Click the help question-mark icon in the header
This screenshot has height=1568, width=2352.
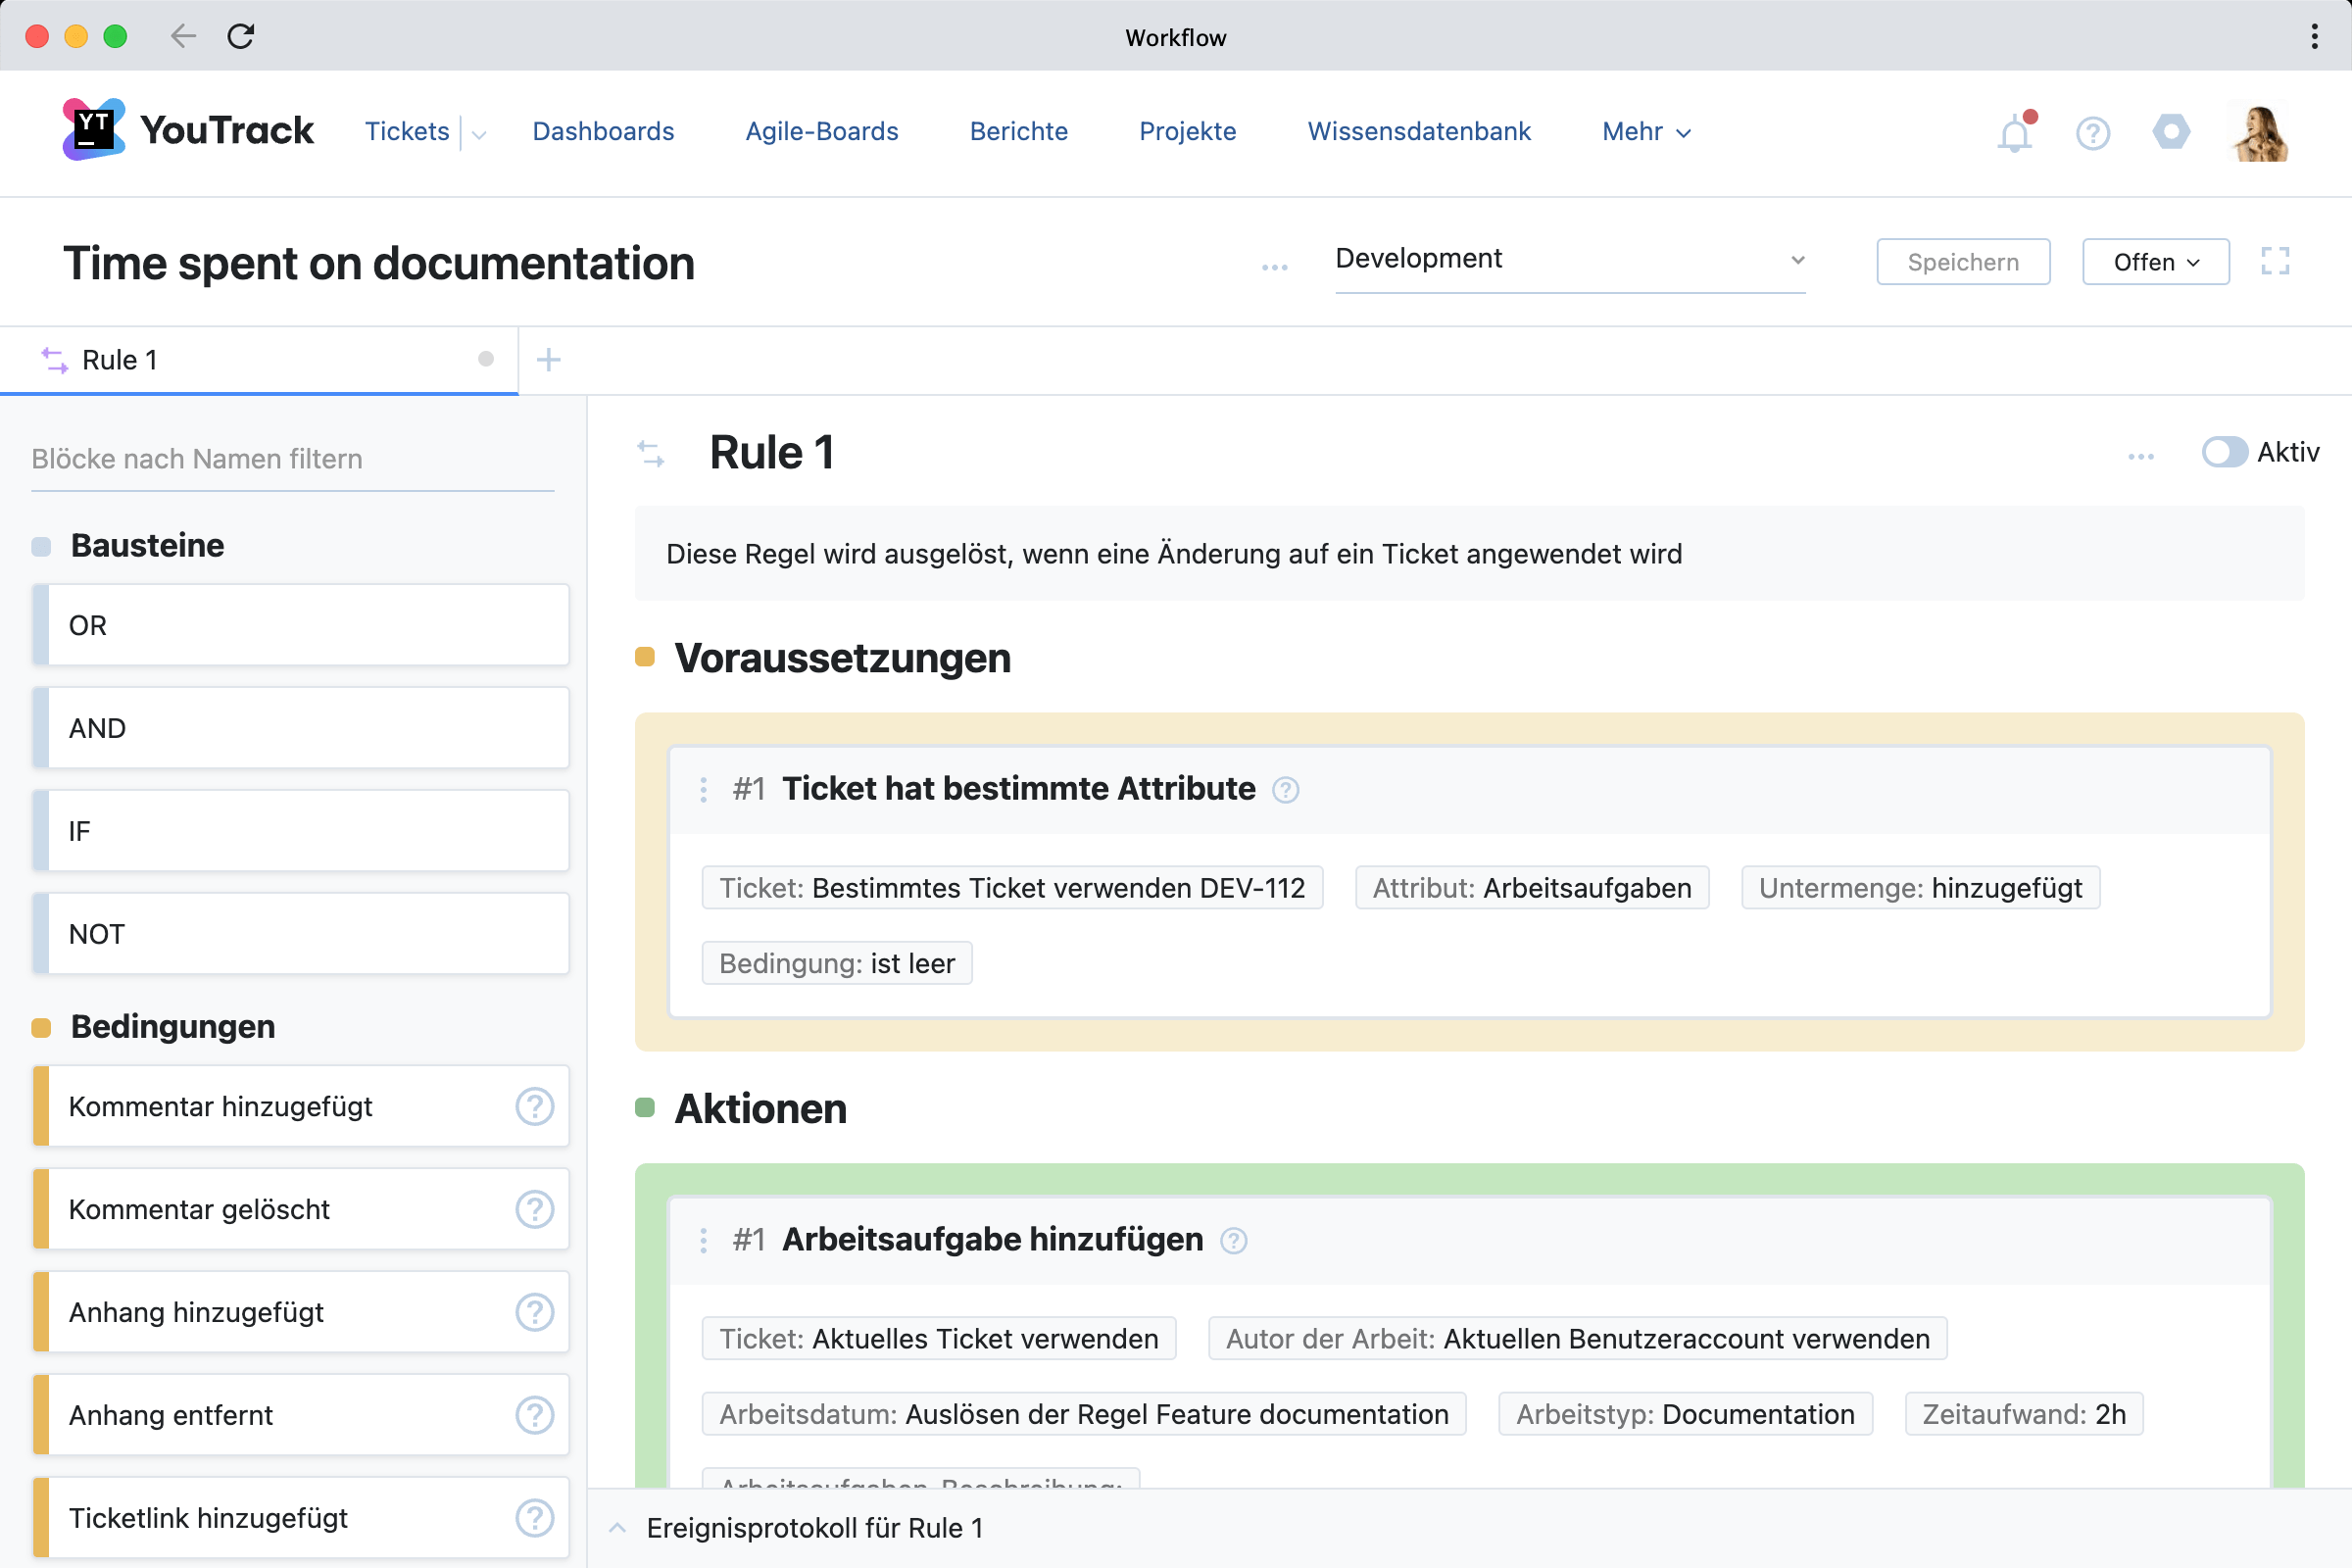(x=2092, y=132)
